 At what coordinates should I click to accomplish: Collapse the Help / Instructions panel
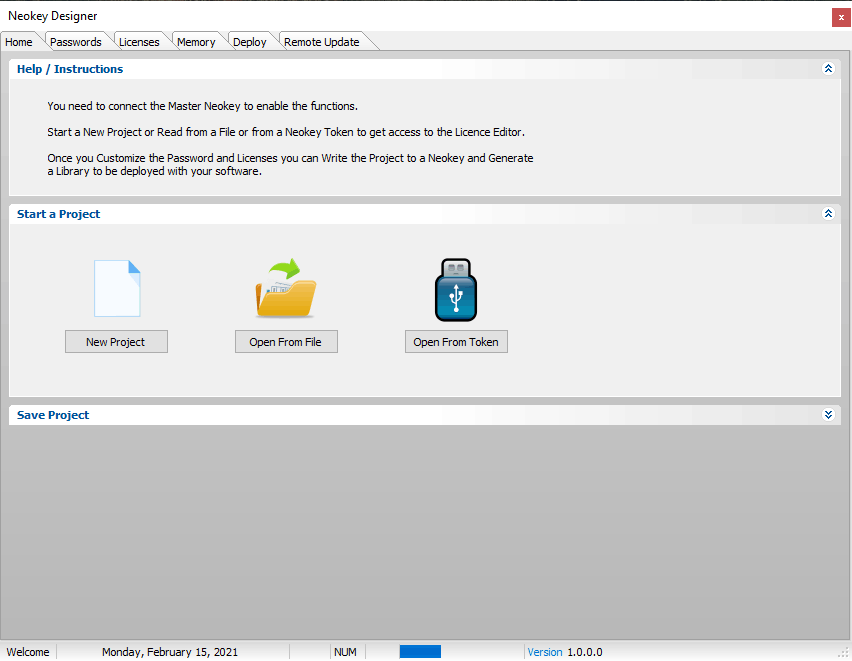[x=827, y=69]
